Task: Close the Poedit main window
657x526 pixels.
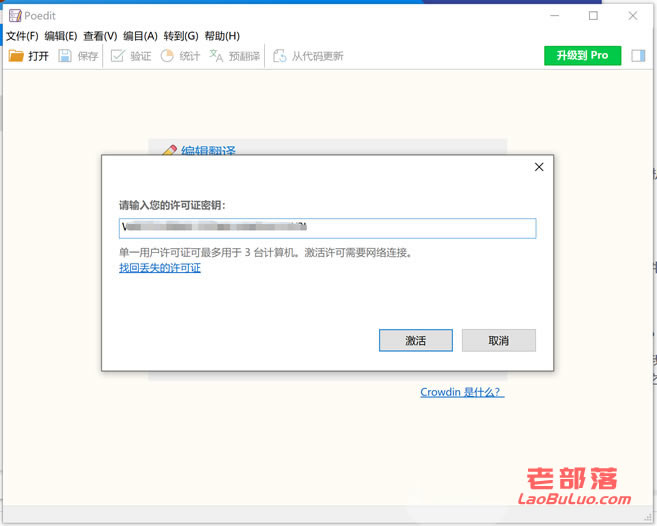Action: point(633,16)
